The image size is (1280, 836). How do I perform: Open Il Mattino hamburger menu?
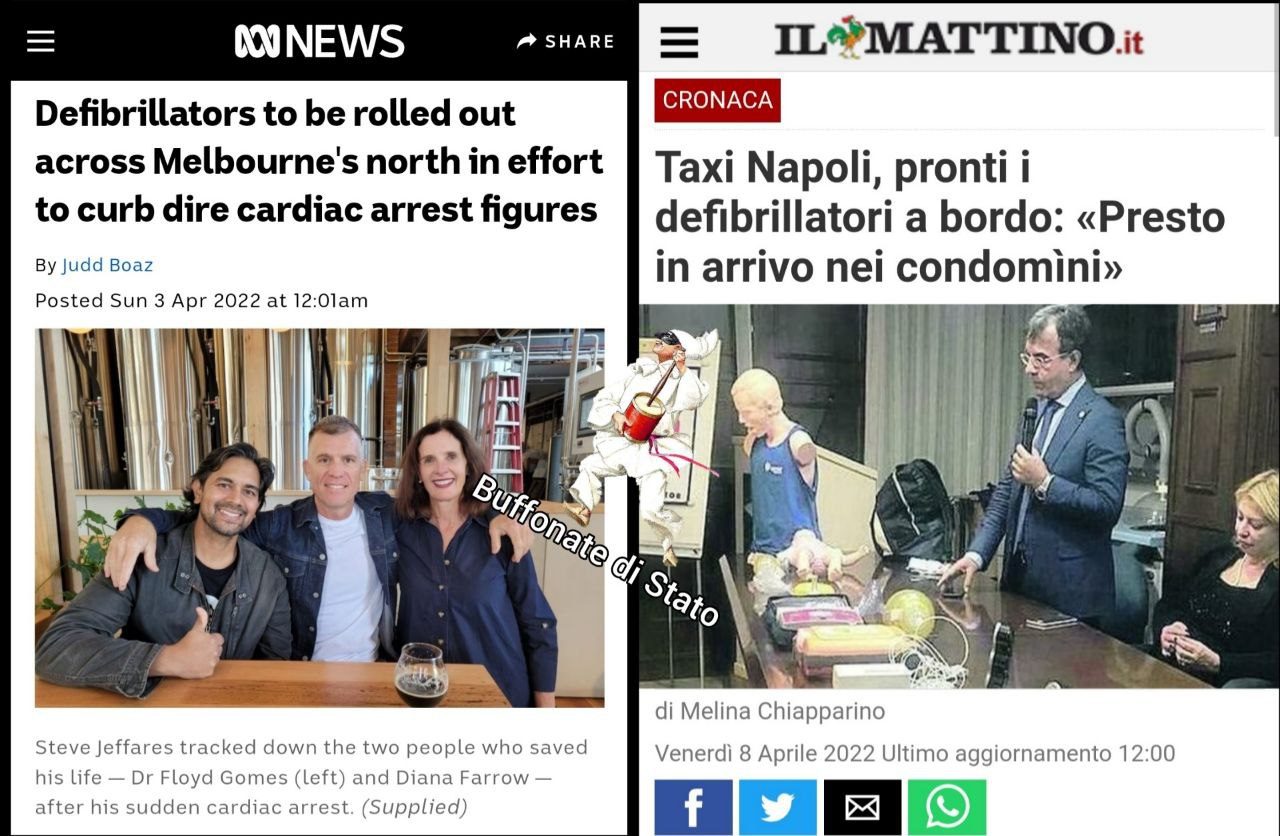(680, 42)
